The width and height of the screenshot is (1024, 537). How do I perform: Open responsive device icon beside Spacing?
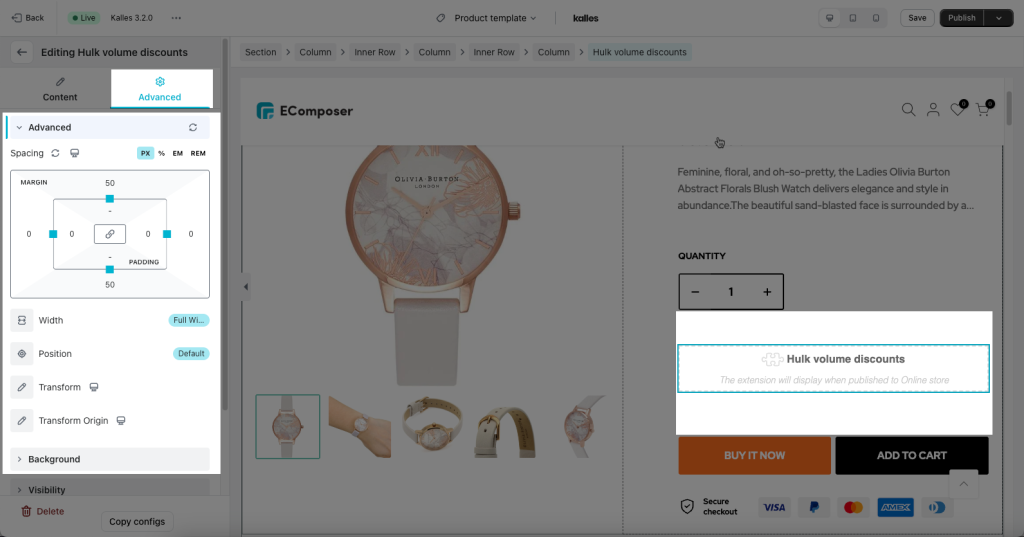[x=74, y=153]
